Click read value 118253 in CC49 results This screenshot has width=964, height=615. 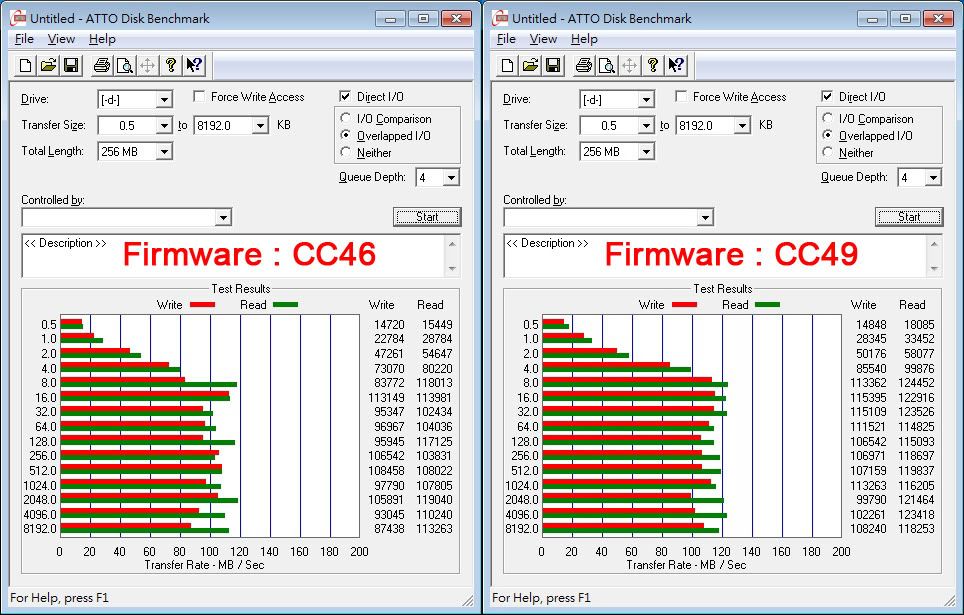point(917,529)
